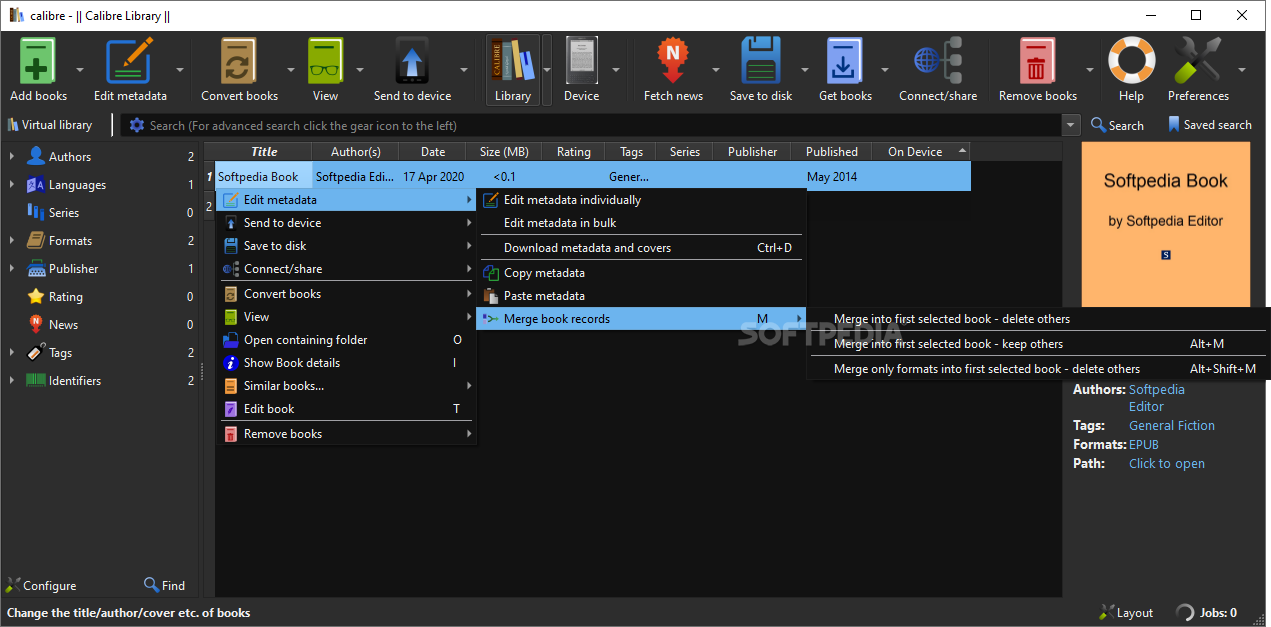Click the Search button
1271x627 pixels.
click(1117, 125)
